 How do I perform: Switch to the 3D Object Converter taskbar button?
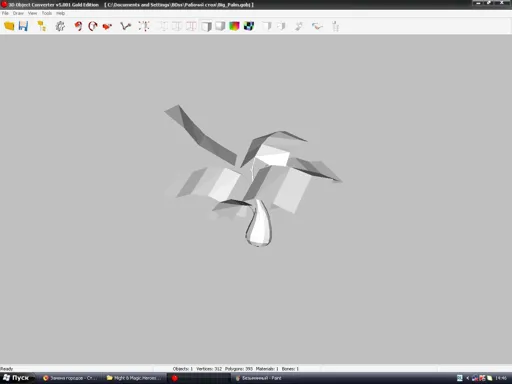pyautogui.click(x=199, y=378)
